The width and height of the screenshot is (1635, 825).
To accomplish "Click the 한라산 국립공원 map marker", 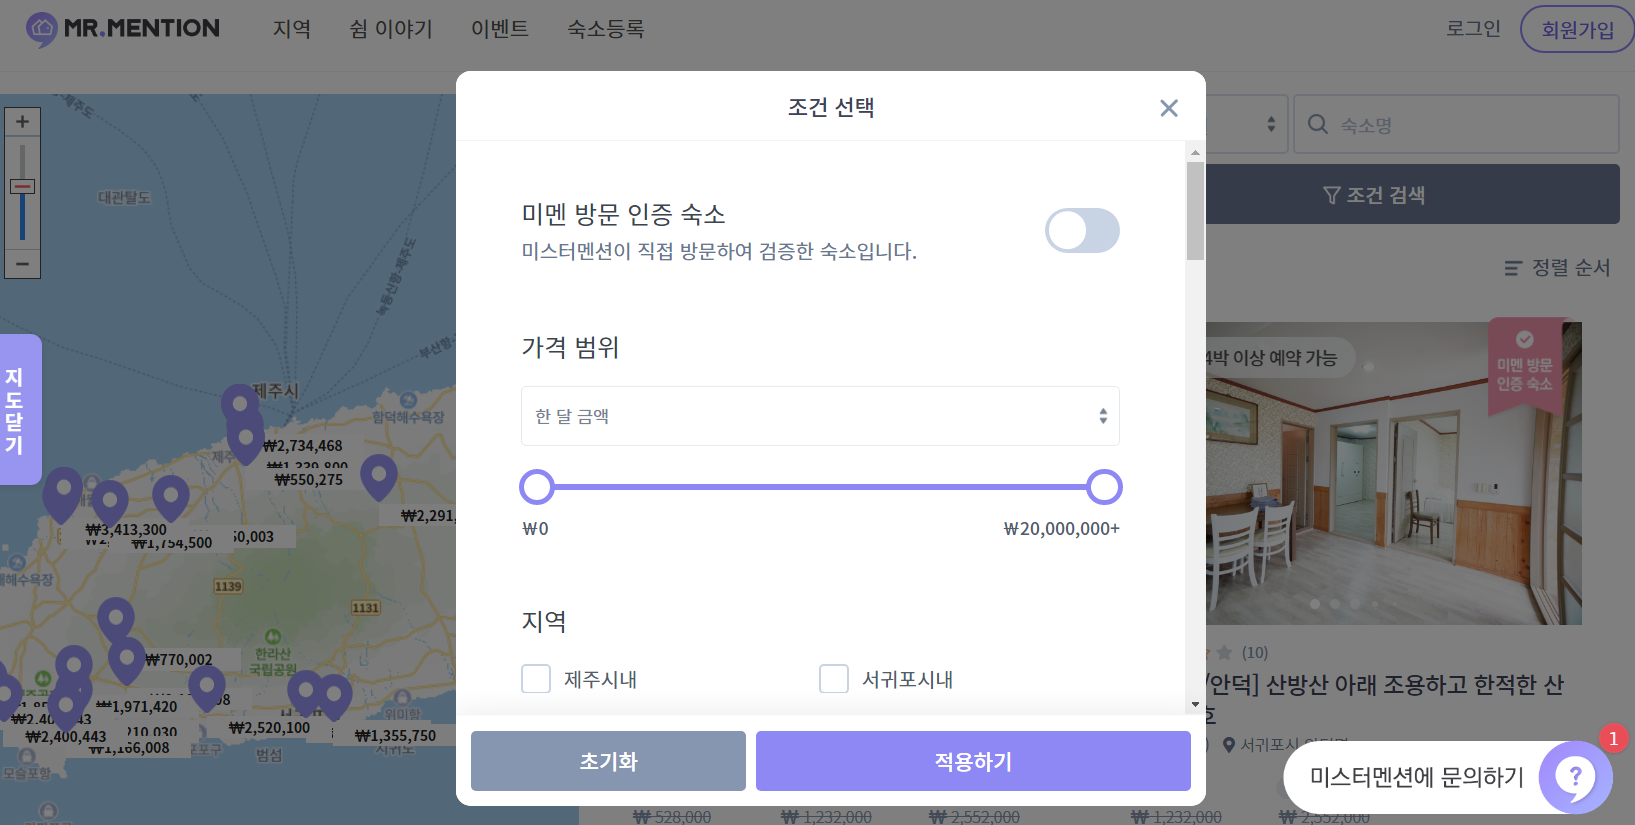I will coord(273,637).
